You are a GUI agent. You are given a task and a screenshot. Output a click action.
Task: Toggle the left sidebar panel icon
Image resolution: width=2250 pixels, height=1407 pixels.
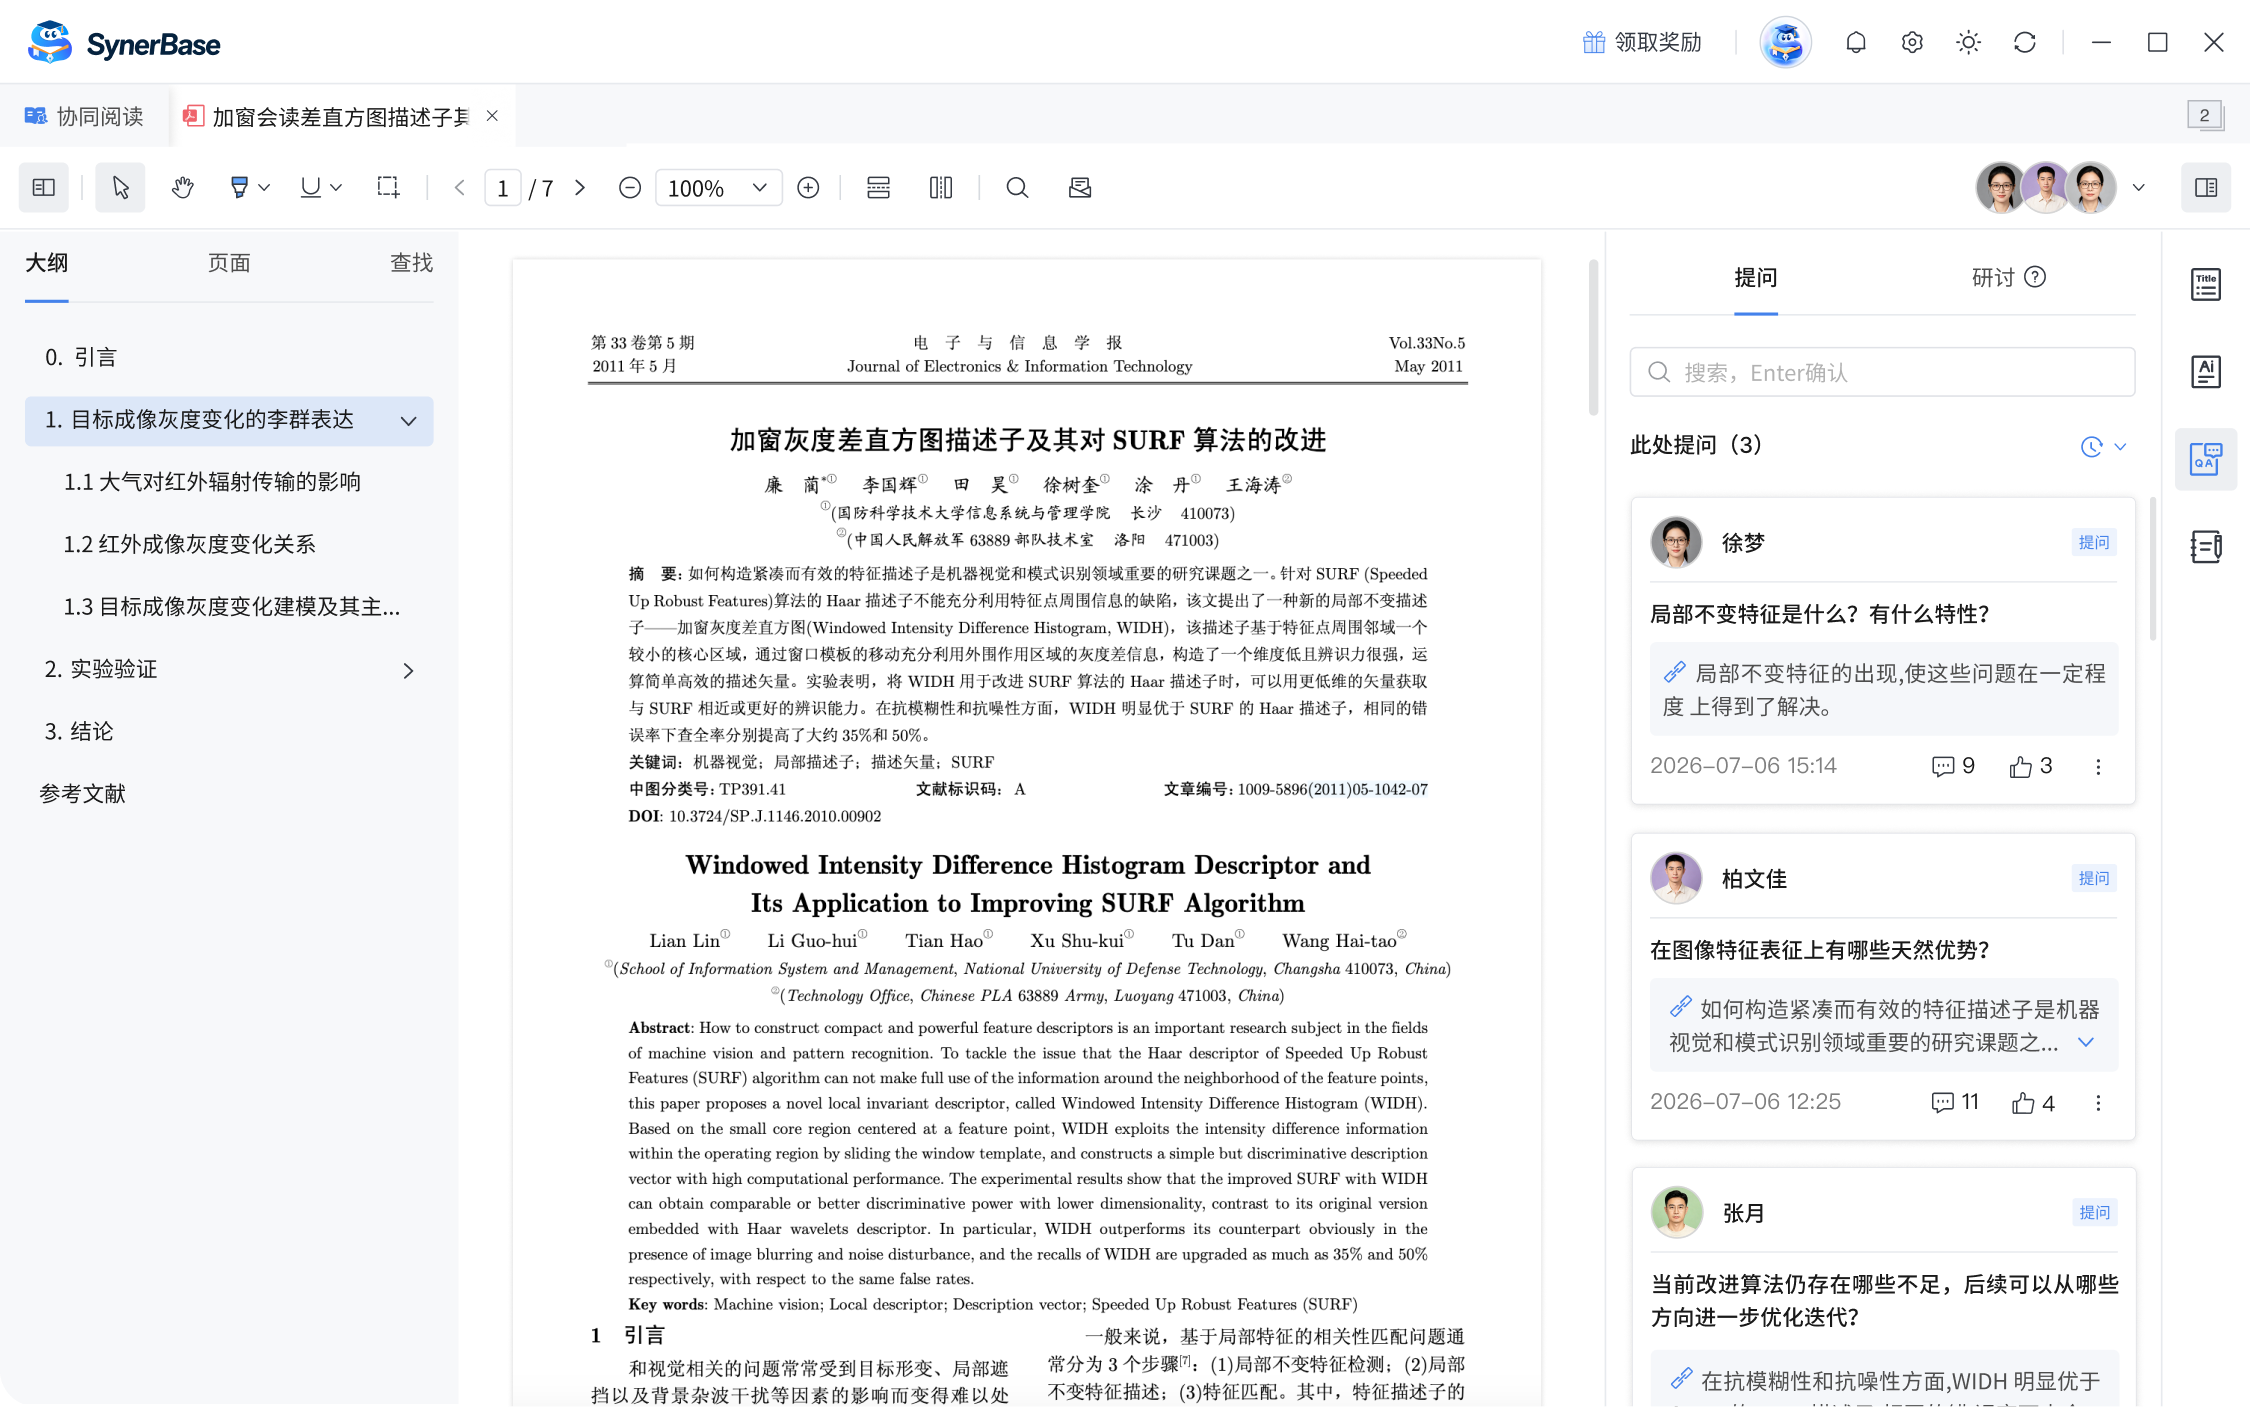pos(44,188)
